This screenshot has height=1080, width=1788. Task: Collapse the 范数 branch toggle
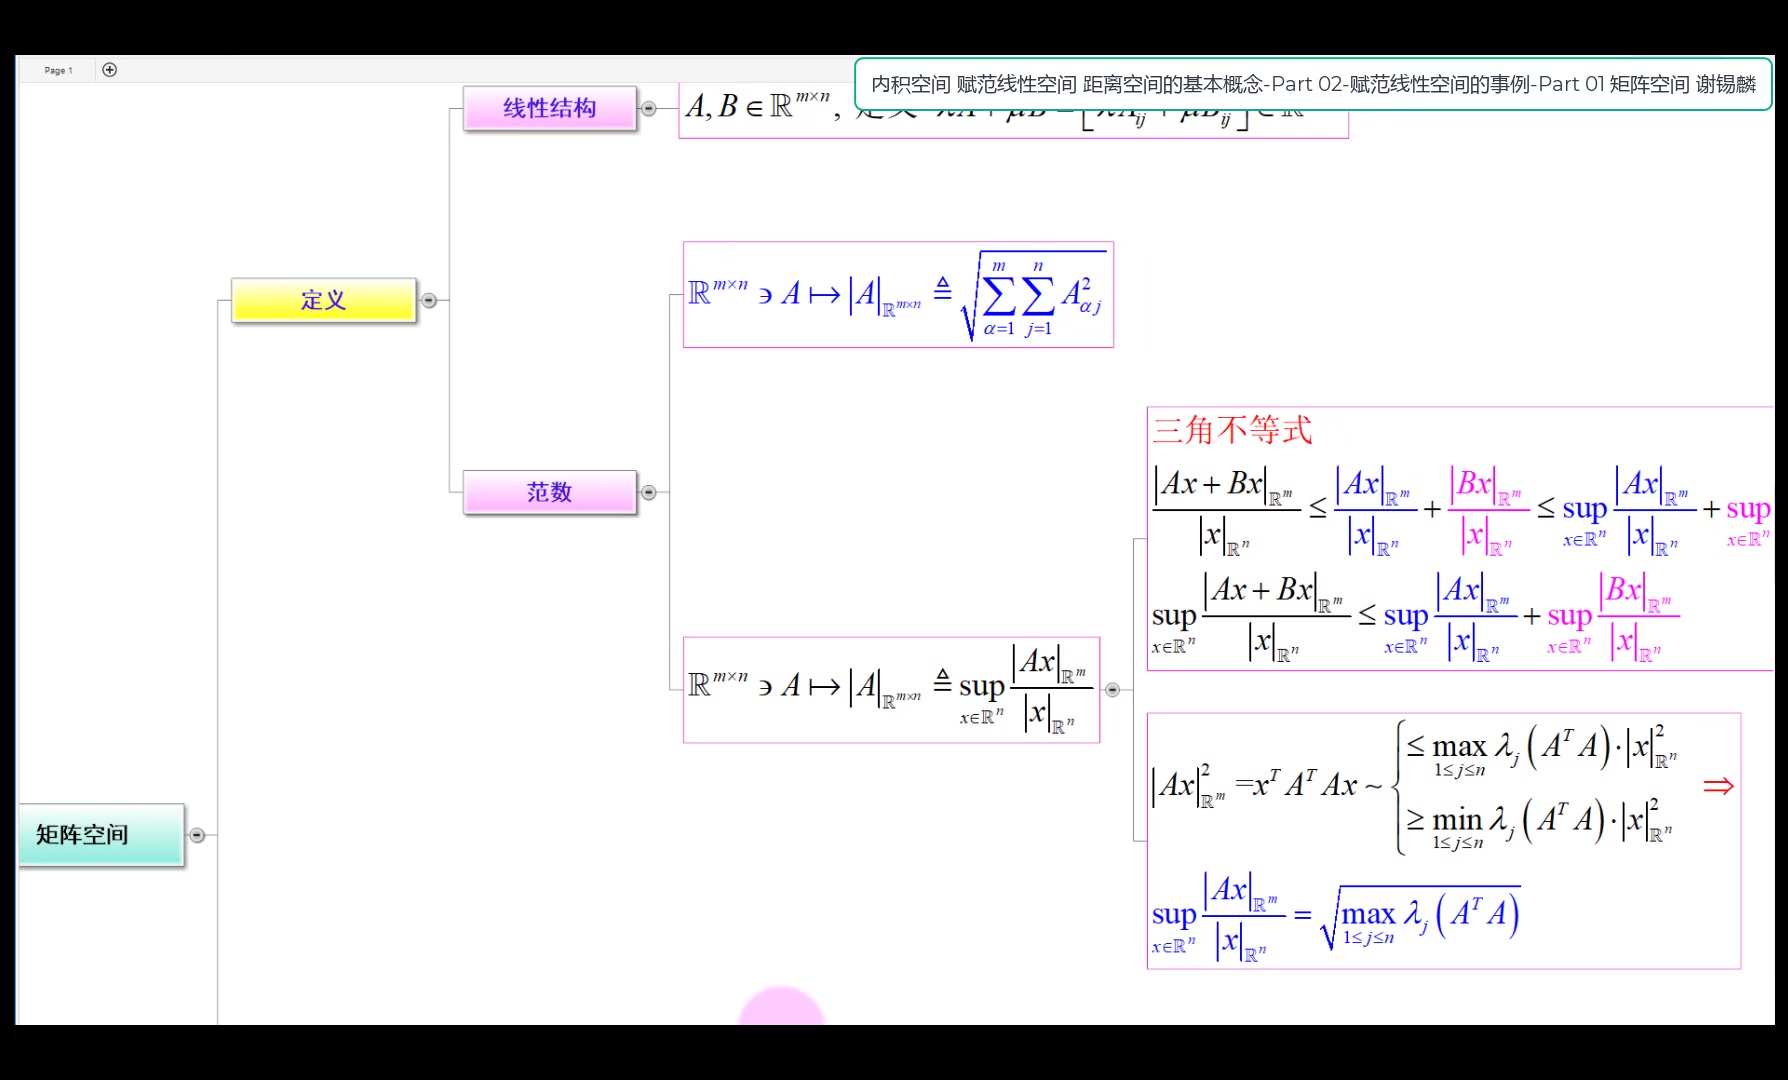pyautogui.click(x=649, y=492)
